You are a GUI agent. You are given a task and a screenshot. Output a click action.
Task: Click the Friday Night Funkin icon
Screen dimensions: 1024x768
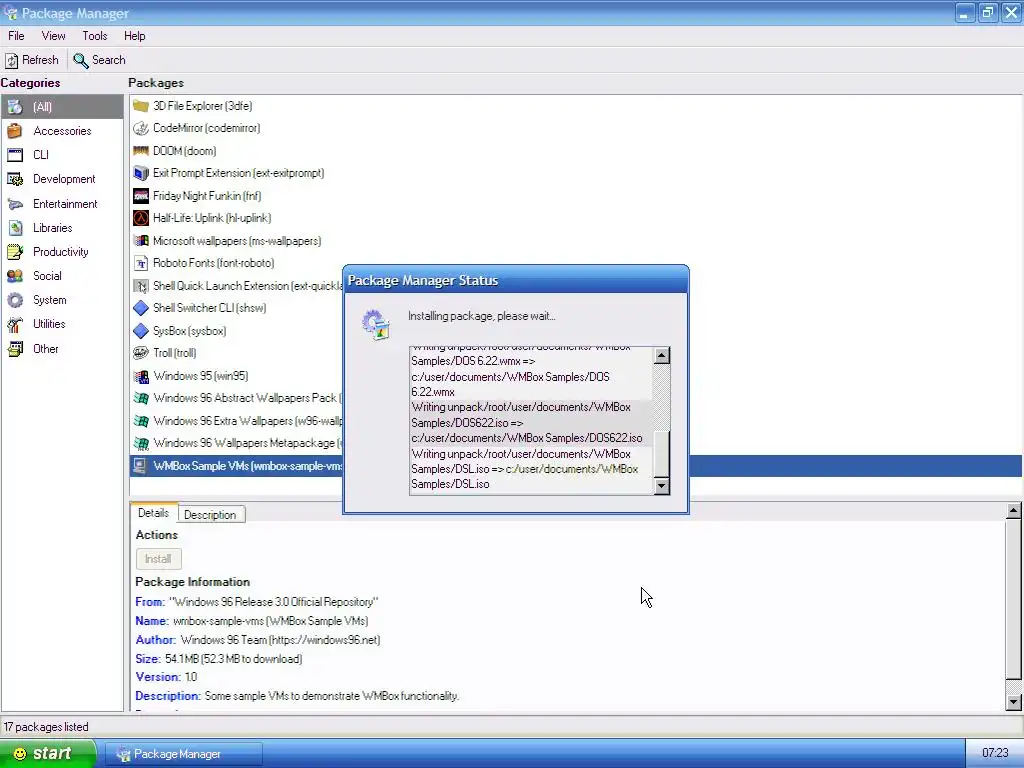coord(141,196)
